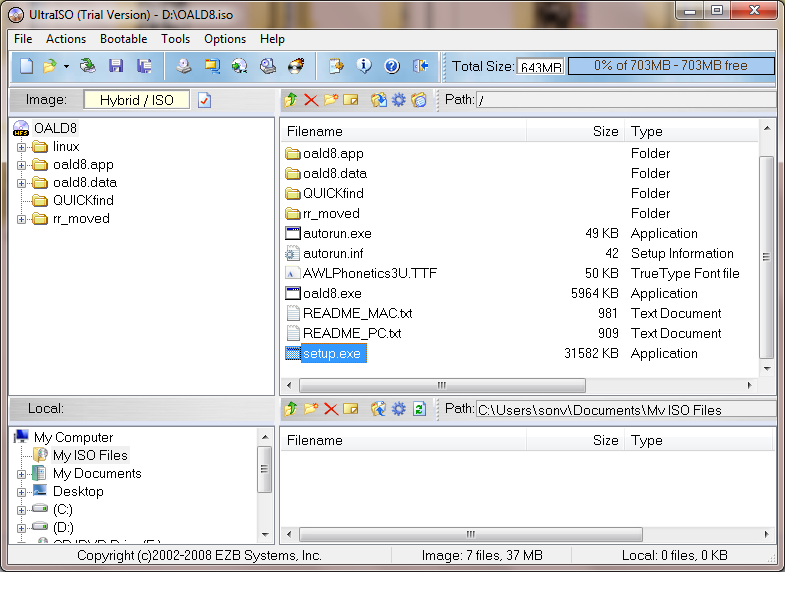Click the file details icon after image gear
Screen dimensions: 785x596
419,100
